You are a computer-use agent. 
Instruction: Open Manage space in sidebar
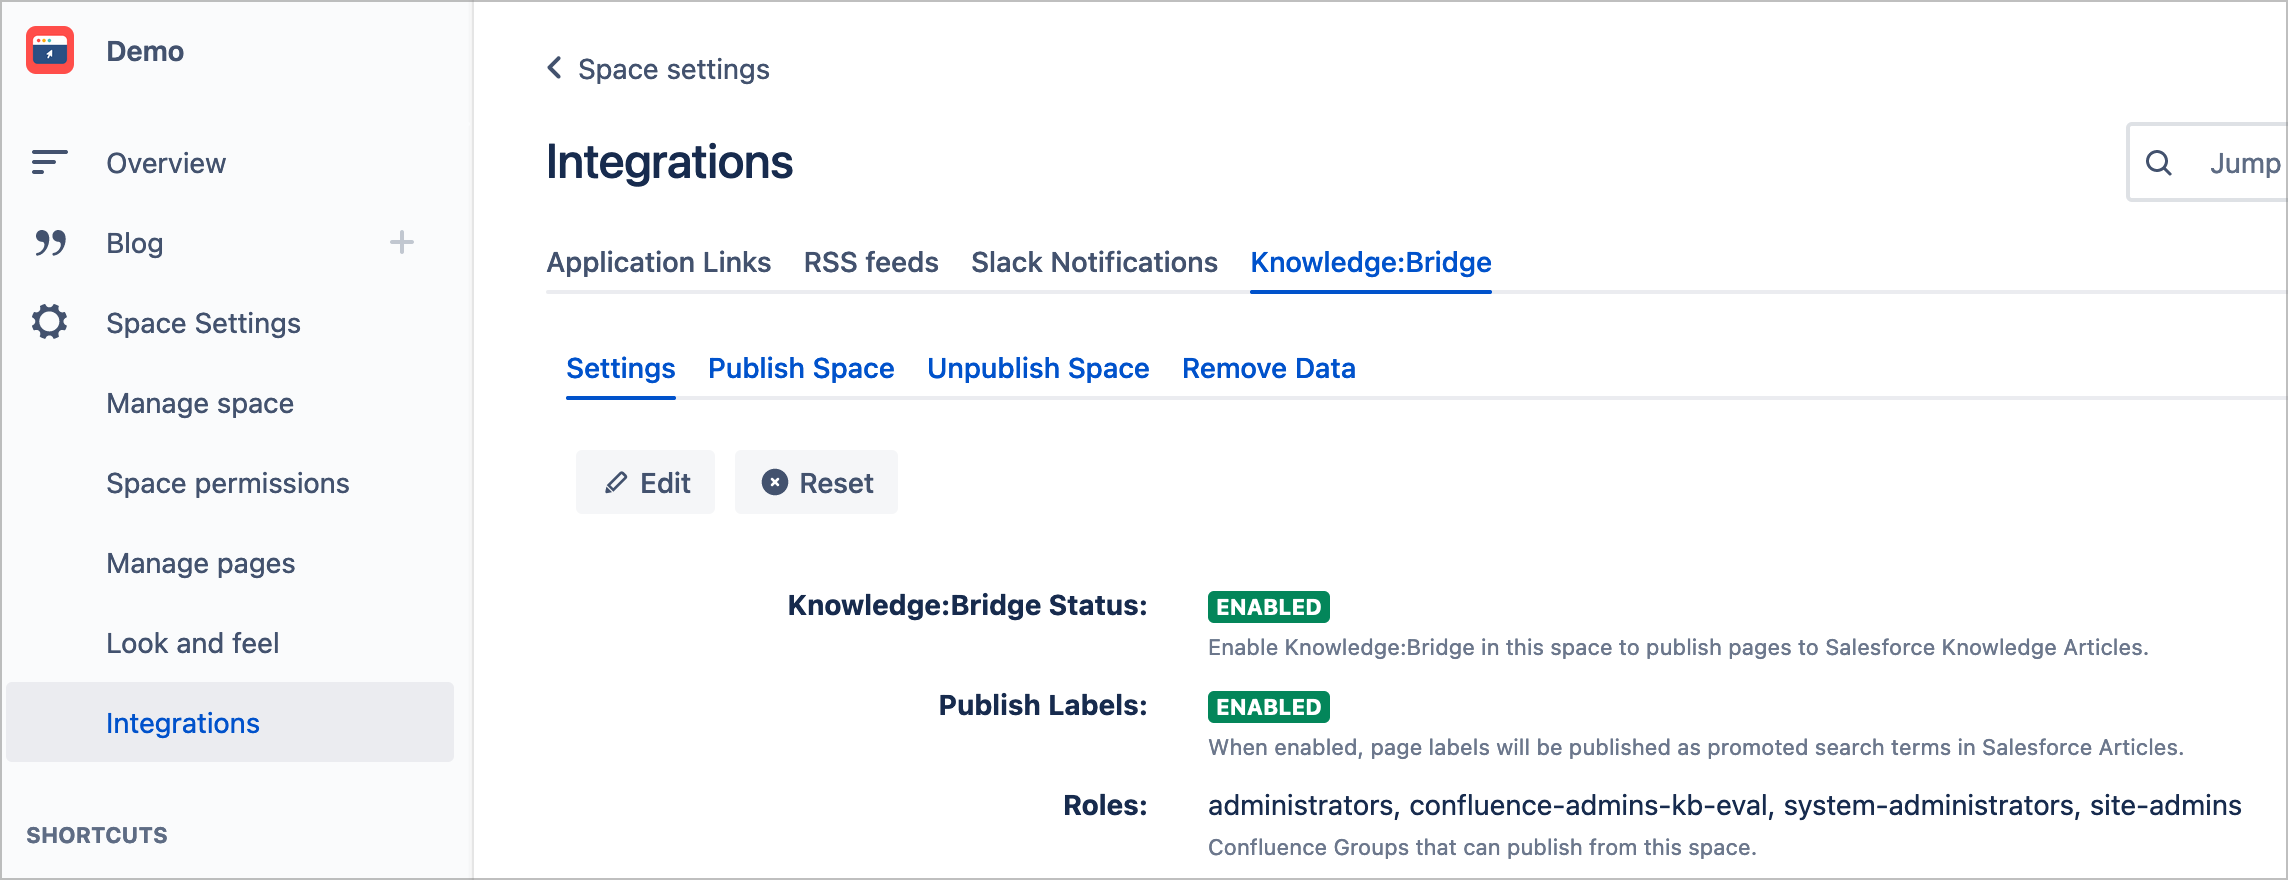point(200,403)
